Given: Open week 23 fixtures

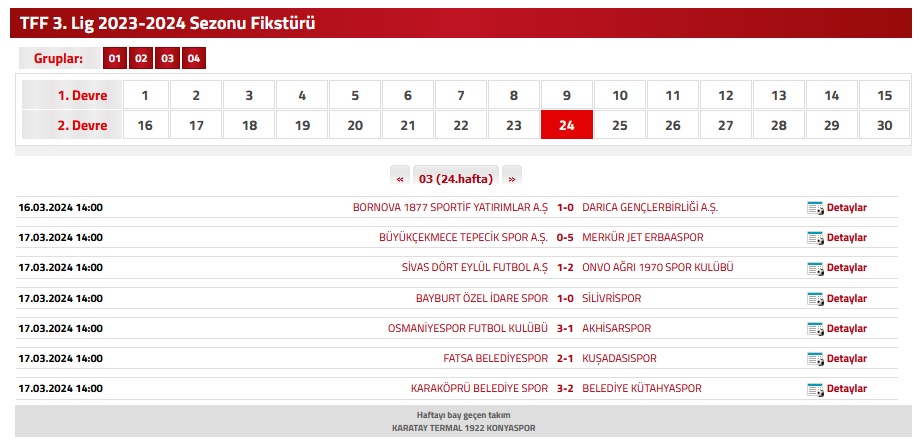Looking at the screenshot, I should (x=513, y=125).
